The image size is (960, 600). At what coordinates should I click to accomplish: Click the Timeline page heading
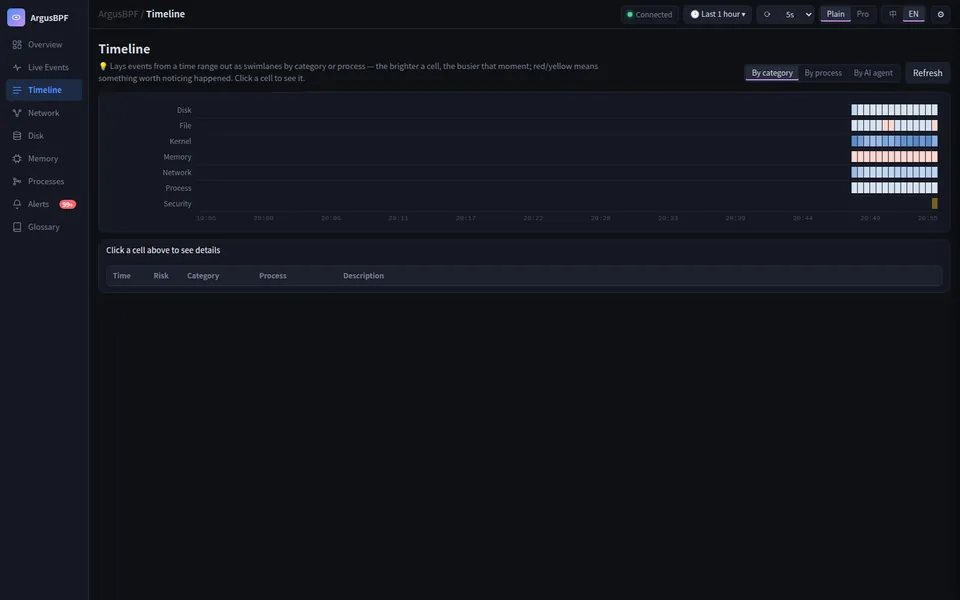point(124,49)
